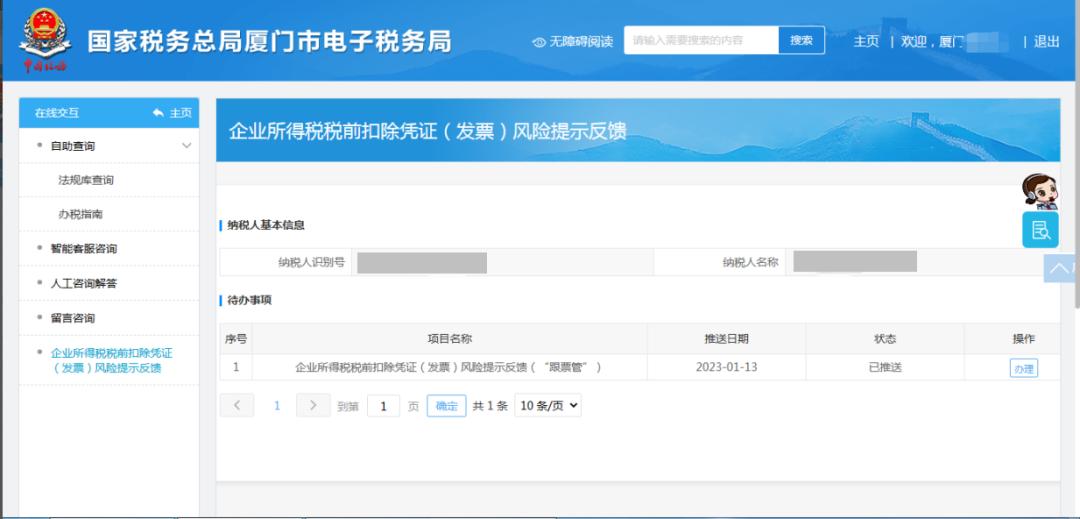
Task: Click the scroll-to-top arrow button
Action: coord(1061,268)
